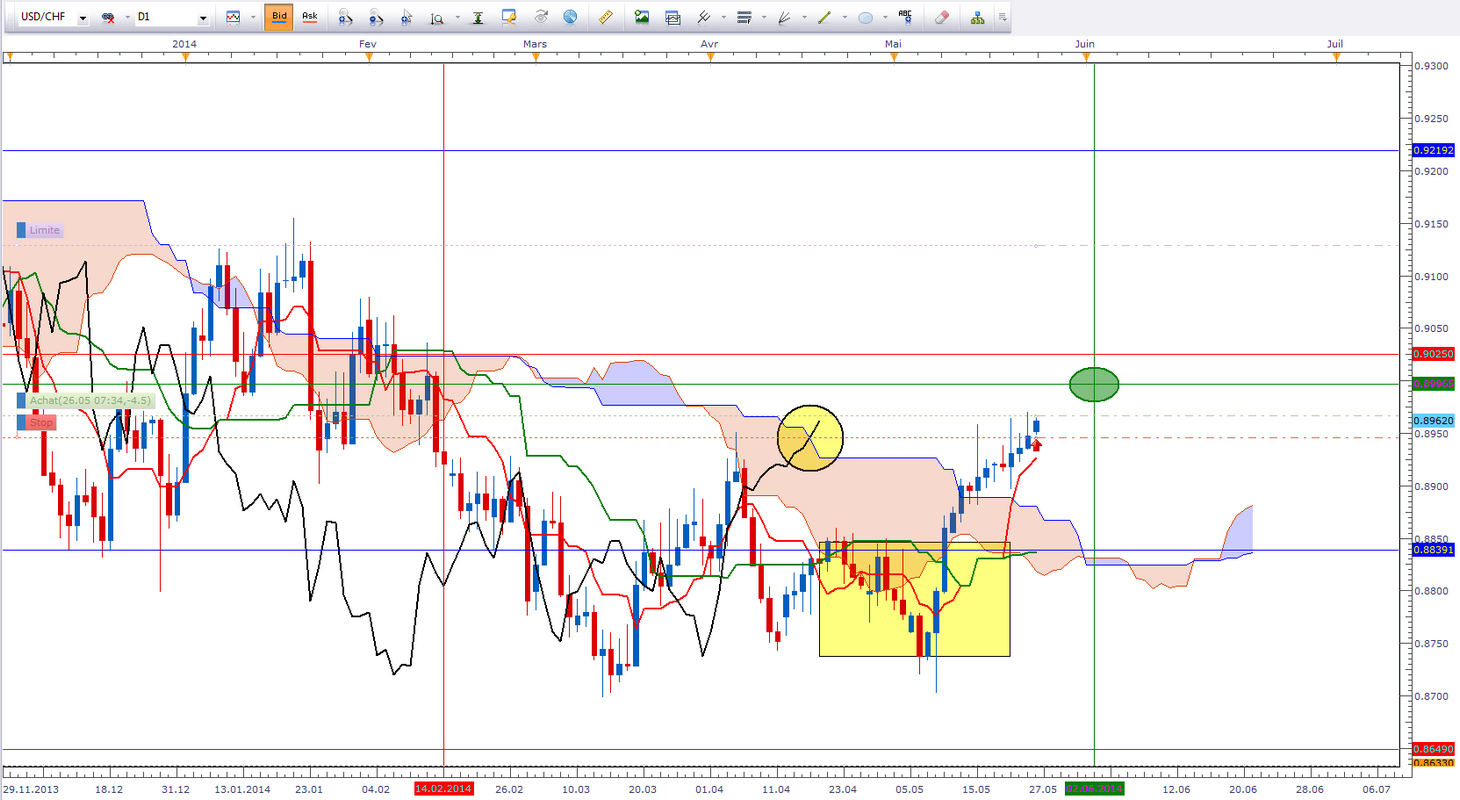This screenshot has width=1460, height=800.
Task: Expand the fan lines dropdown arrow
Action: point(802,17)
